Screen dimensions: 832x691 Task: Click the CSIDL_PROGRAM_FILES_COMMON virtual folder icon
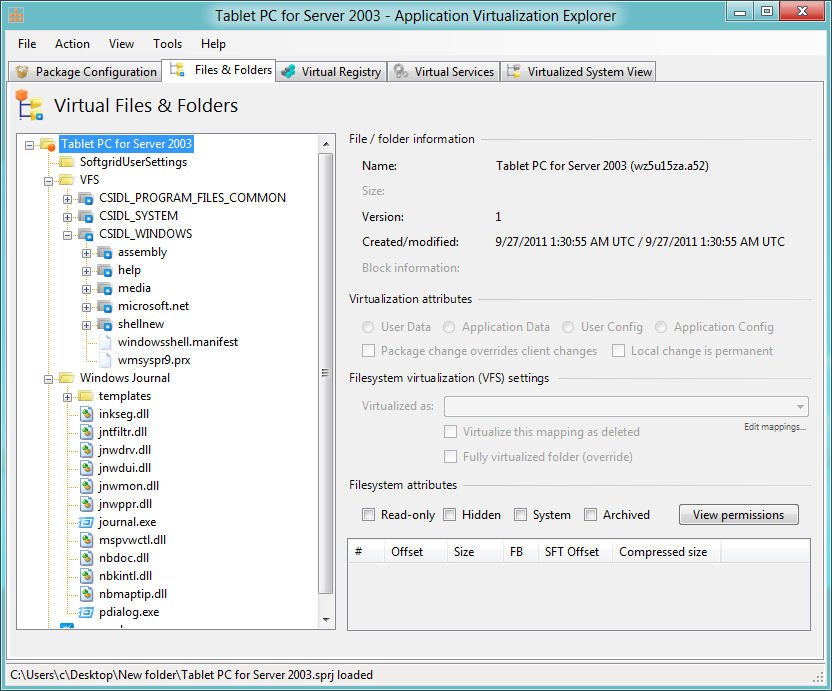86,198
